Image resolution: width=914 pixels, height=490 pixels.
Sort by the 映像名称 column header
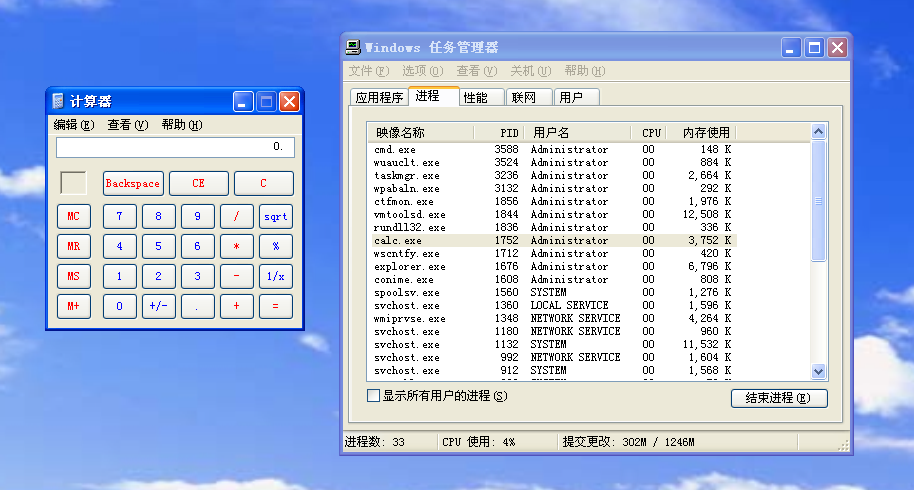point(421,133)
